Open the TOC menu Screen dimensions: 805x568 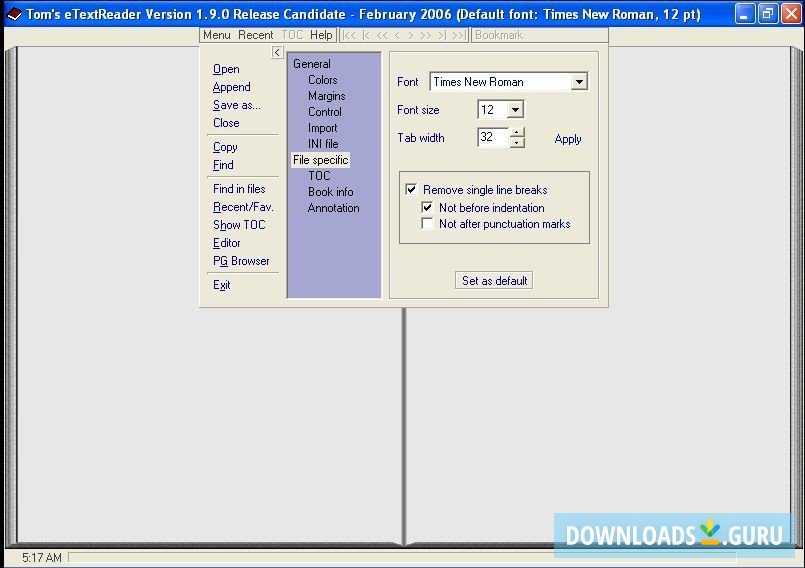coord(292,35)
